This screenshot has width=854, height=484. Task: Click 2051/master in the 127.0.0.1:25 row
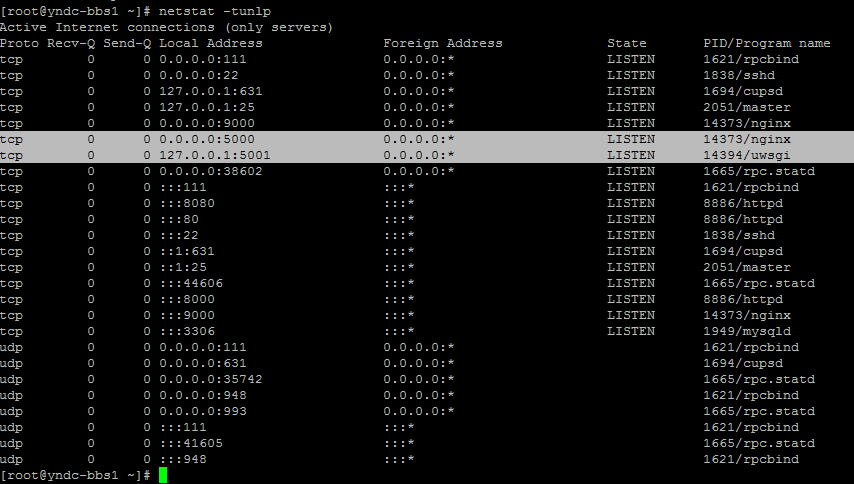(747, 107)
